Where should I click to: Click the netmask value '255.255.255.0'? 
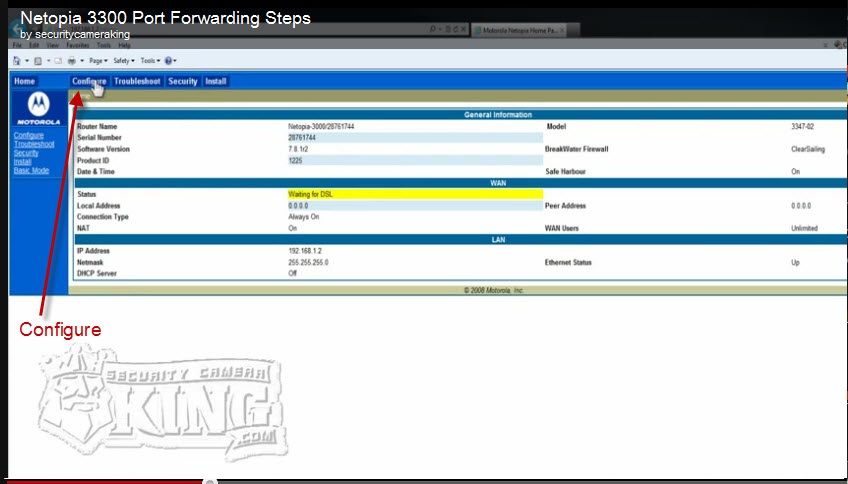pyautogui.click(x=308, y=262)
